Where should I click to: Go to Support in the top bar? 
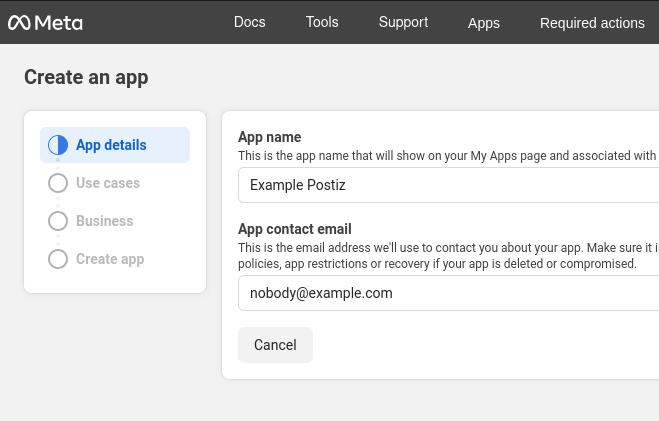click(403, 22)
